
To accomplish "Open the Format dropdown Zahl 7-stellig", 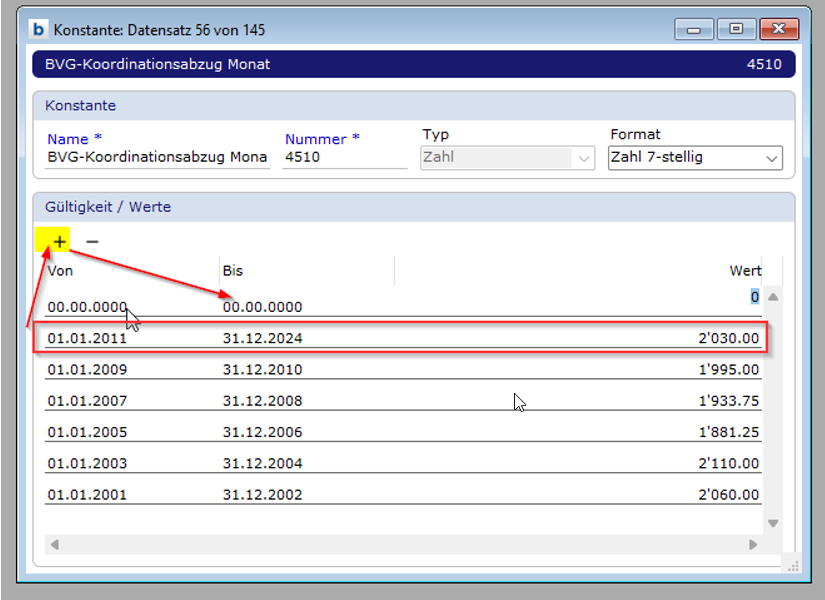I will [695, 158].
